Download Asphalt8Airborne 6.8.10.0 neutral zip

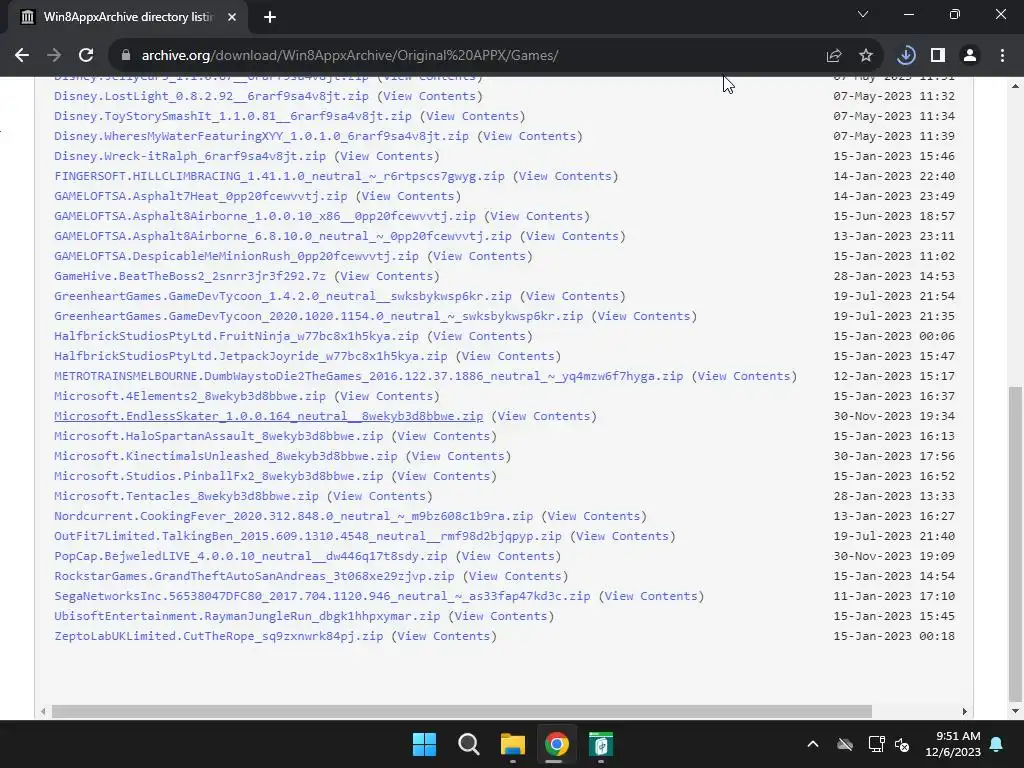click(x=283, y=236)
